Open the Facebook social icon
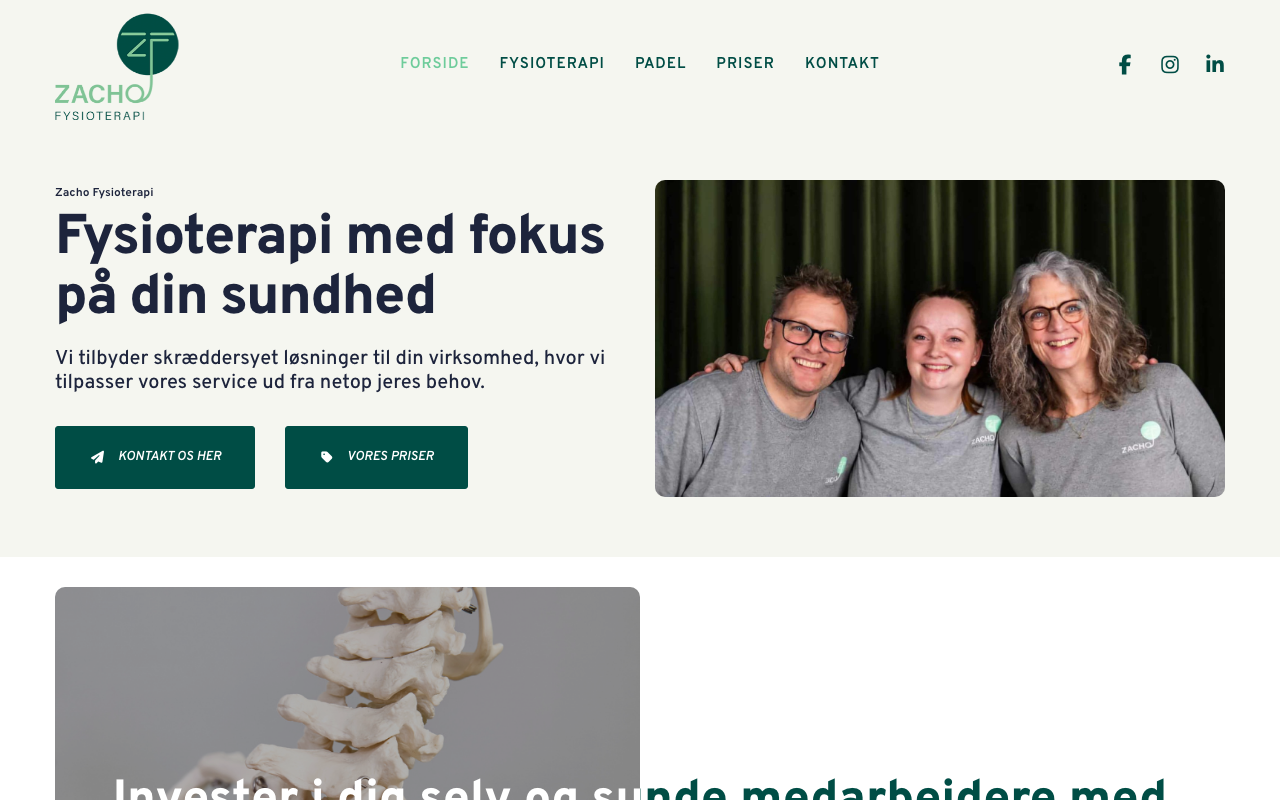 click(x=1124, y=65)
